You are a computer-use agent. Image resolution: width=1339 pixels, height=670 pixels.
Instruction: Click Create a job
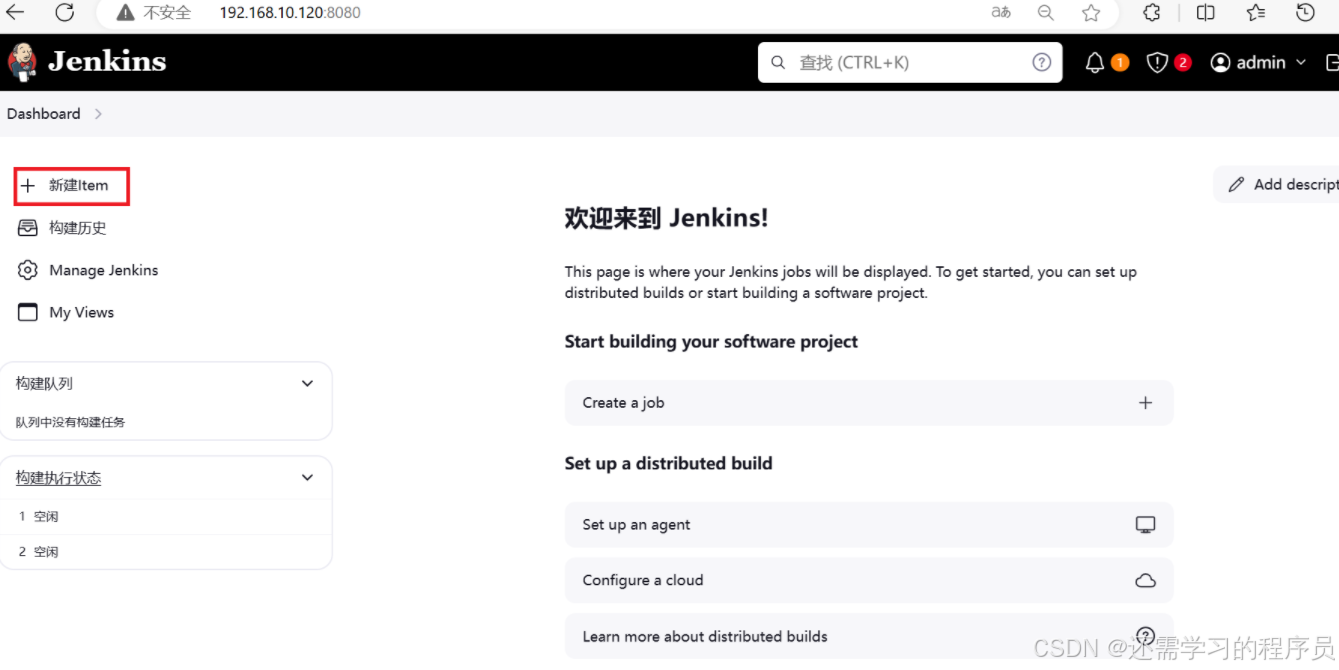(x=868, y=403)
